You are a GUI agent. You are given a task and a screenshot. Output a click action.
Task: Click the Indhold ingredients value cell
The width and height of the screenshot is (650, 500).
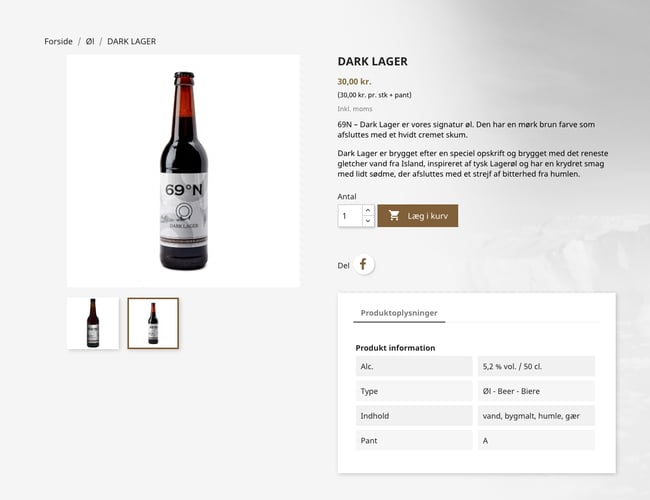click(x=536, y=415)
